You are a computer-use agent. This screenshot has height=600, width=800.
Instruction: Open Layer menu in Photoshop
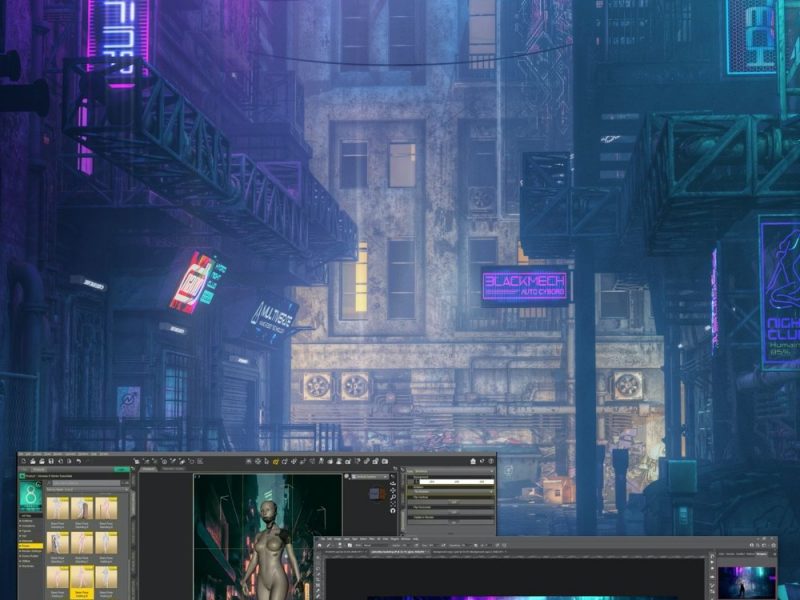tap(347, 539)
